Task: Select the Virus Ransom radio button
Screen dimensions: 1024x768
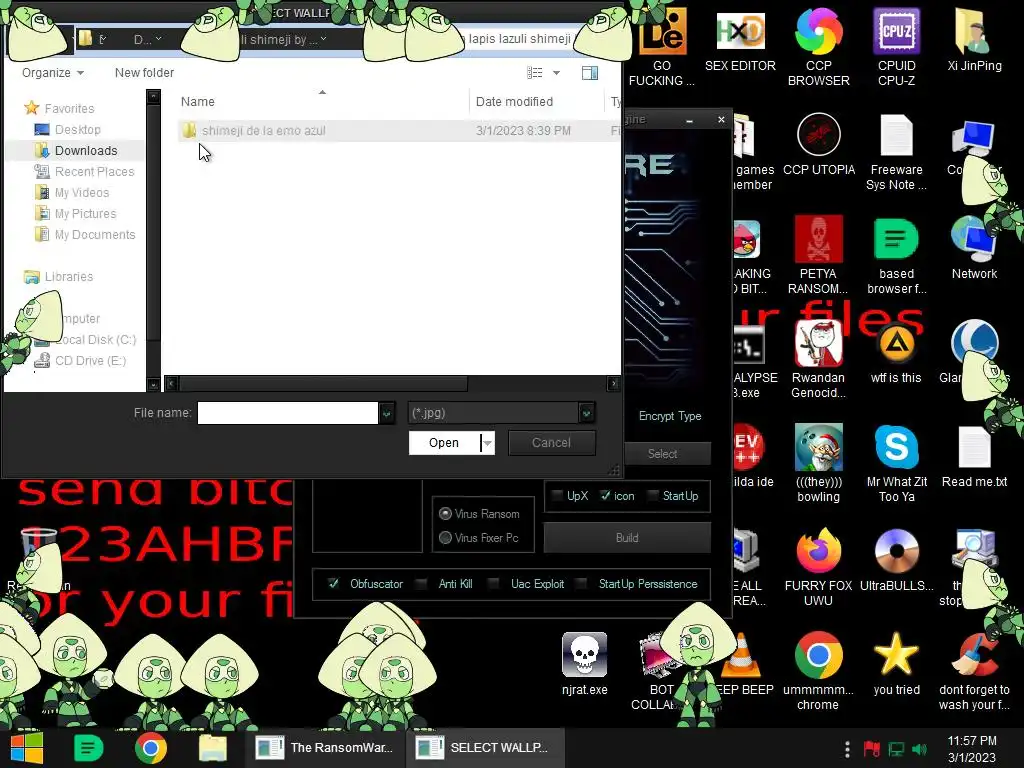Action: tap(445, 514)
